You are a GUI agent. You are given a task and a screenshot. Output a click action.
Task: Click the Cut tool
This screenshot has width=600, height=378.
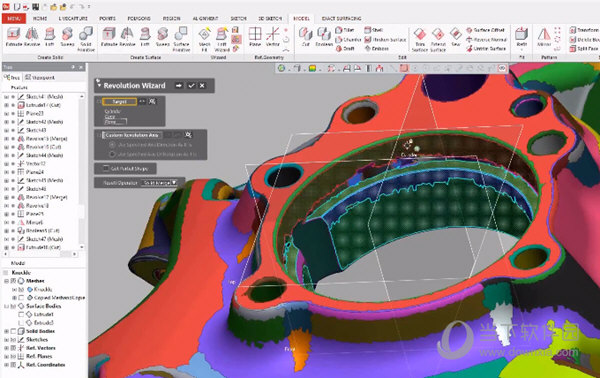tap(305, 37)
